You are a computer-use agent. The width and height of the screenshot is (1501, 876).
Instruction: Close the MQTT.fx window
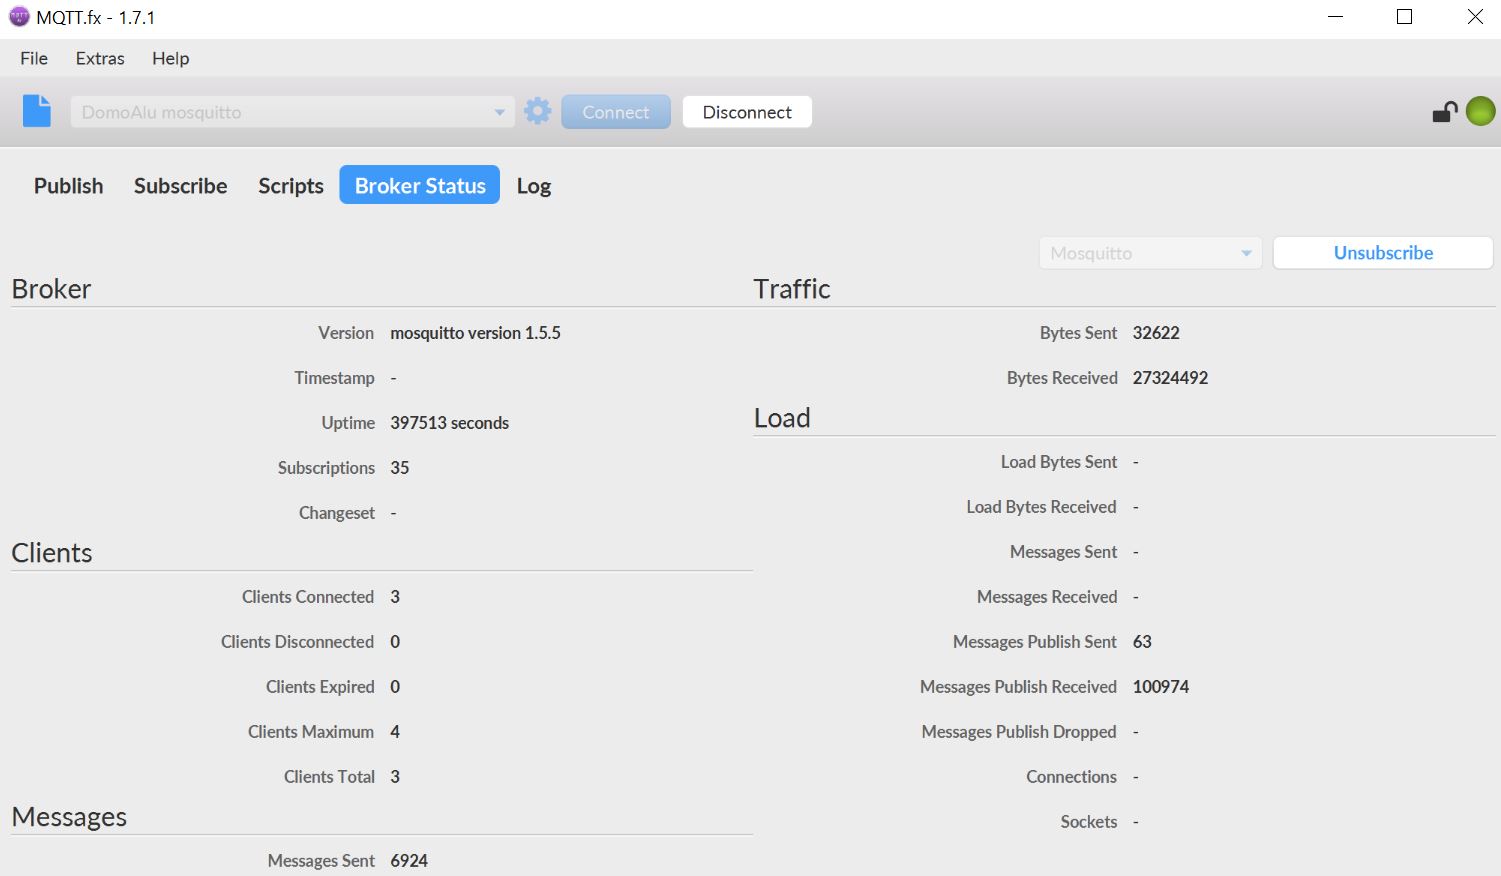[1475, 17]
